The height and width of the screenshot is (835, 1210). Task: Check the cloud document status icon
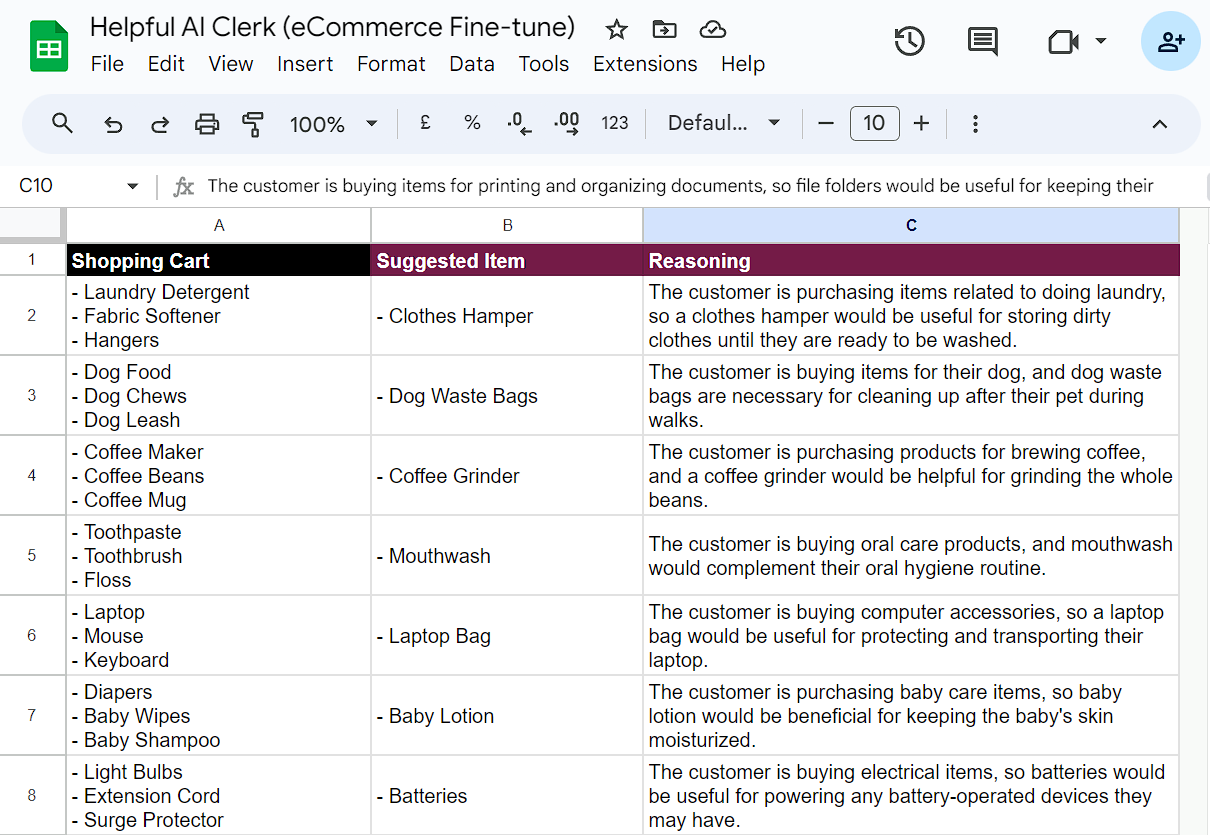[x=712, y=29]
